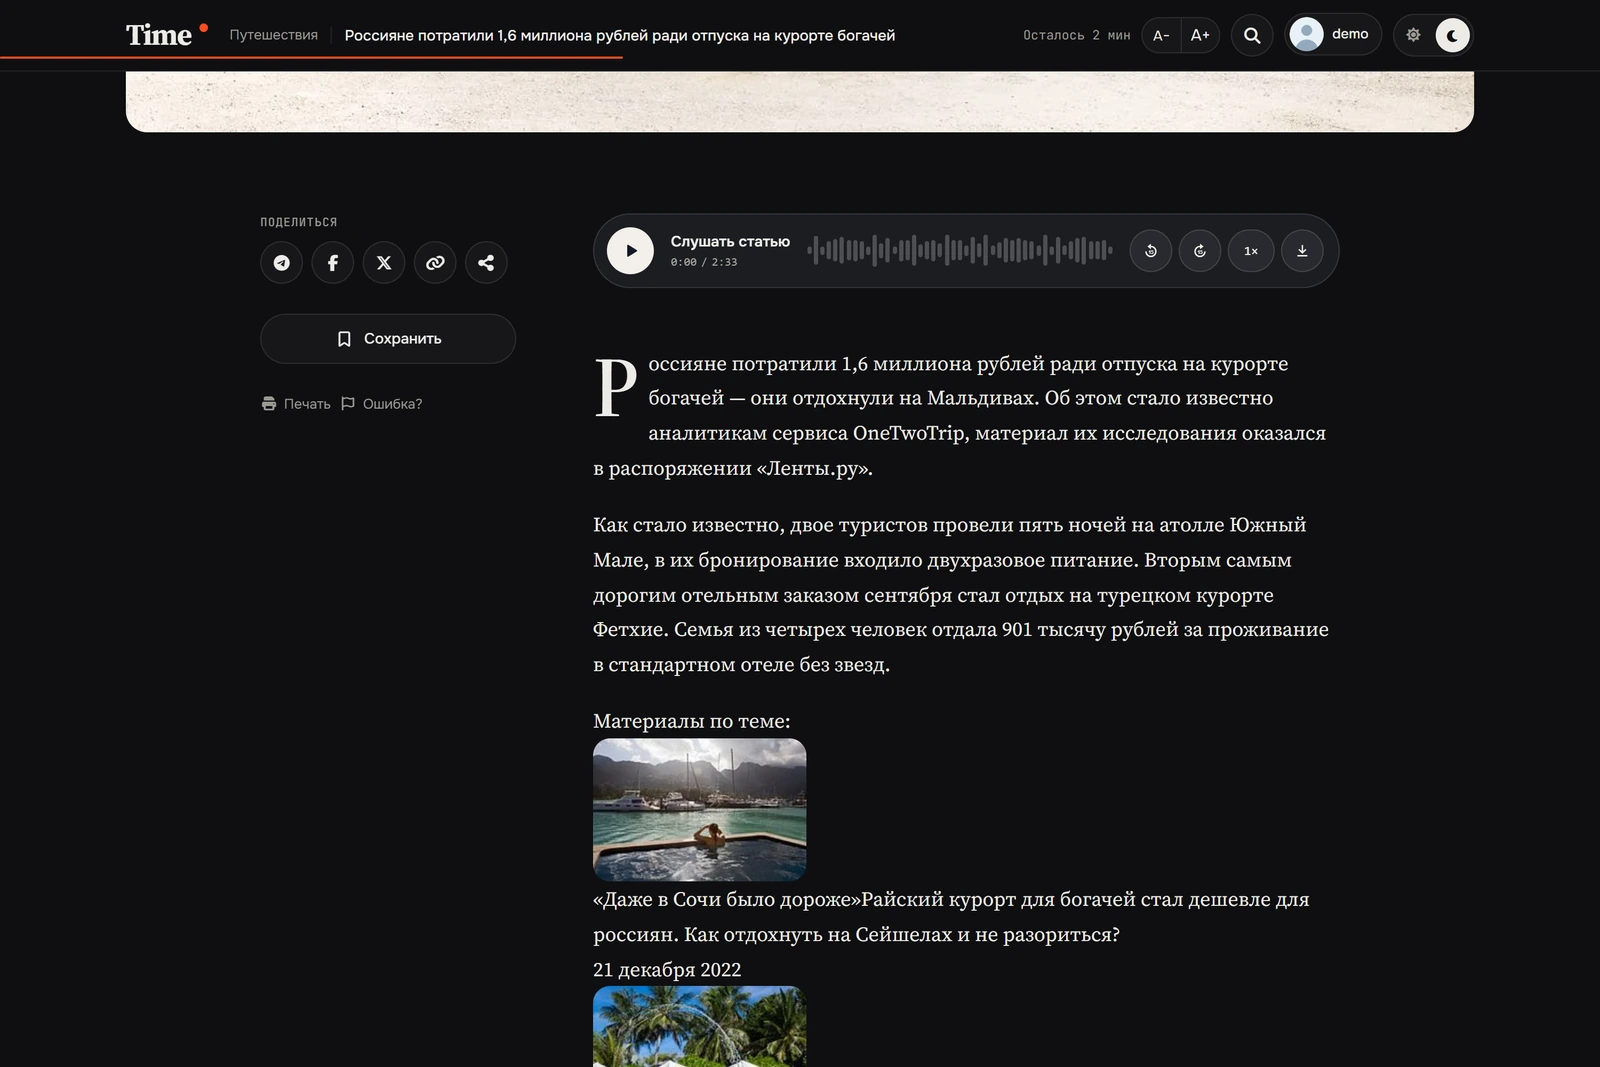
Task: Seek within the audio waveform
Action: [x=960, y=250]
